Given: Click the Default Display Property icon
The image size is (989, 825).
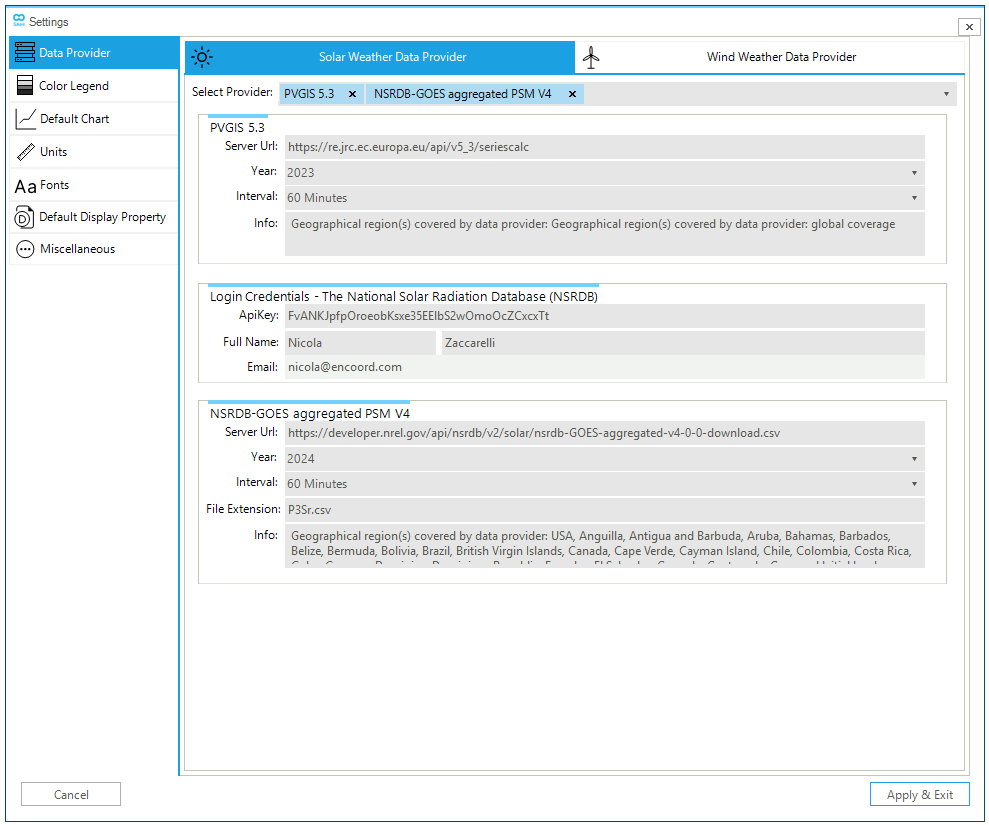Looking at the screenshot, I should point(25,217).
